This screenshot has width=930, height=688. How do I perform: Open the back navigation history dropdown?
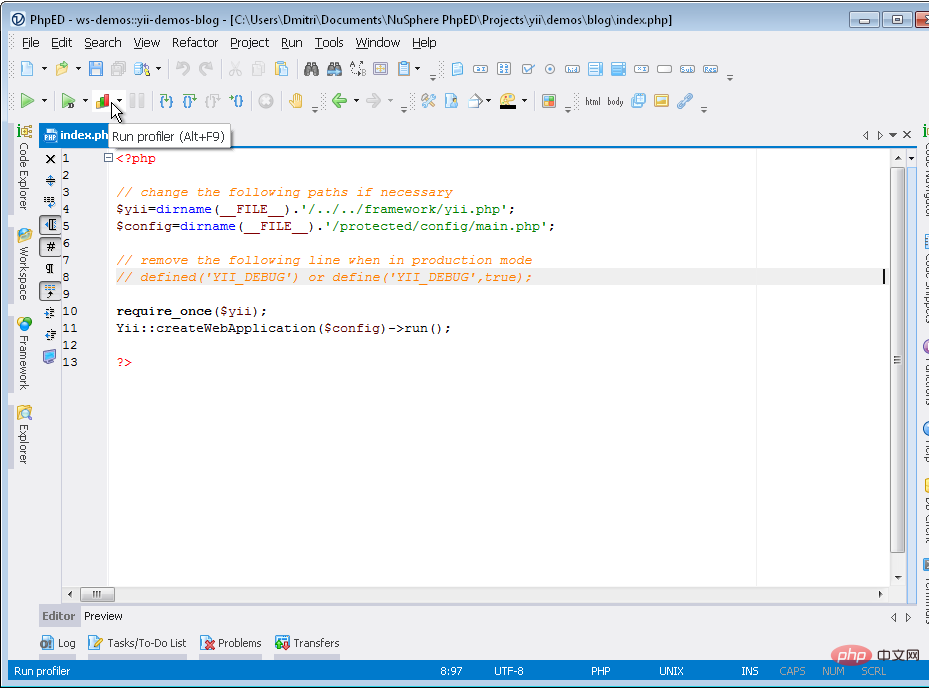(x=356, y=101)
